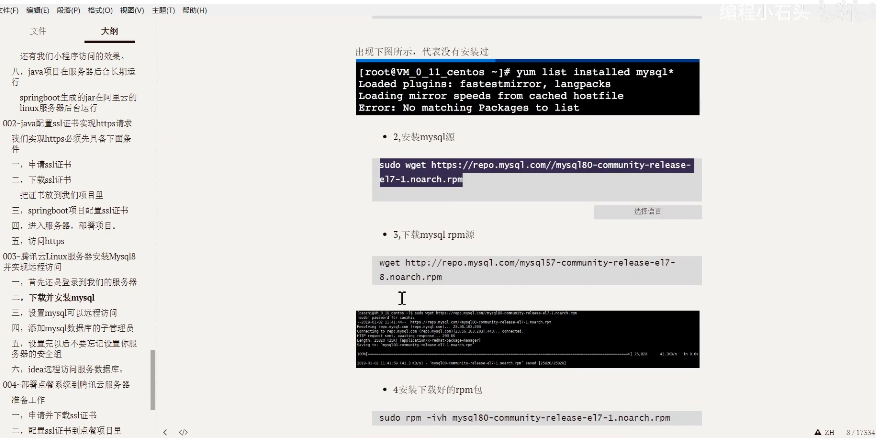876x438 pixels.
Task: Click the yum list installed terminal screenshot
Action: click(x=527, y=87)
